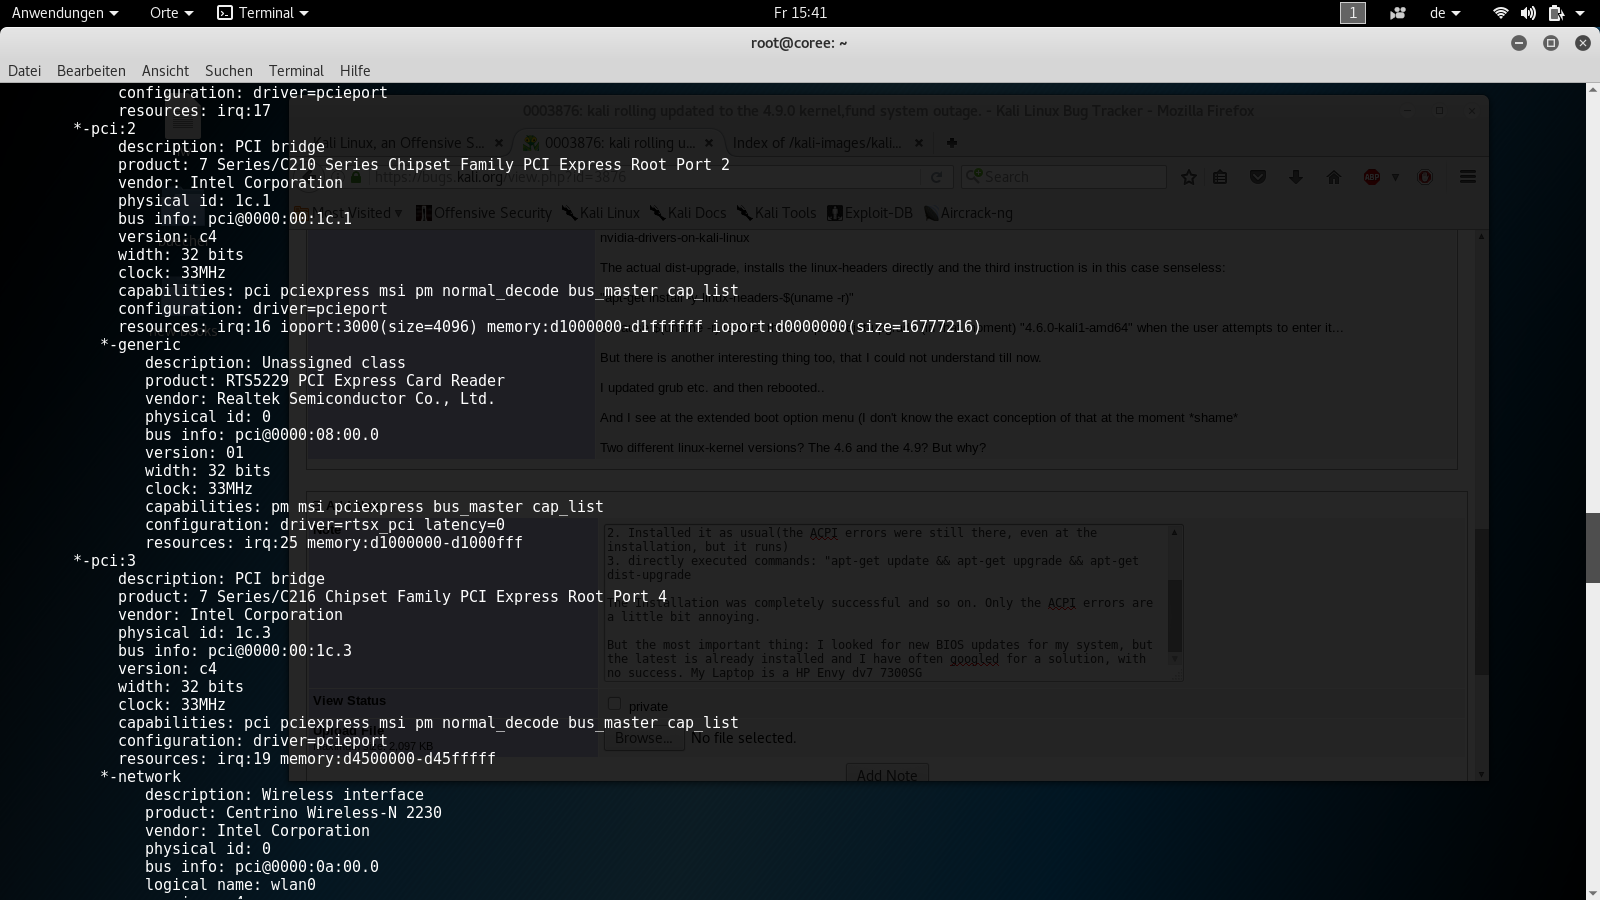
Task: Minimize the root@coree terminal window
Action: [1519, 43]
